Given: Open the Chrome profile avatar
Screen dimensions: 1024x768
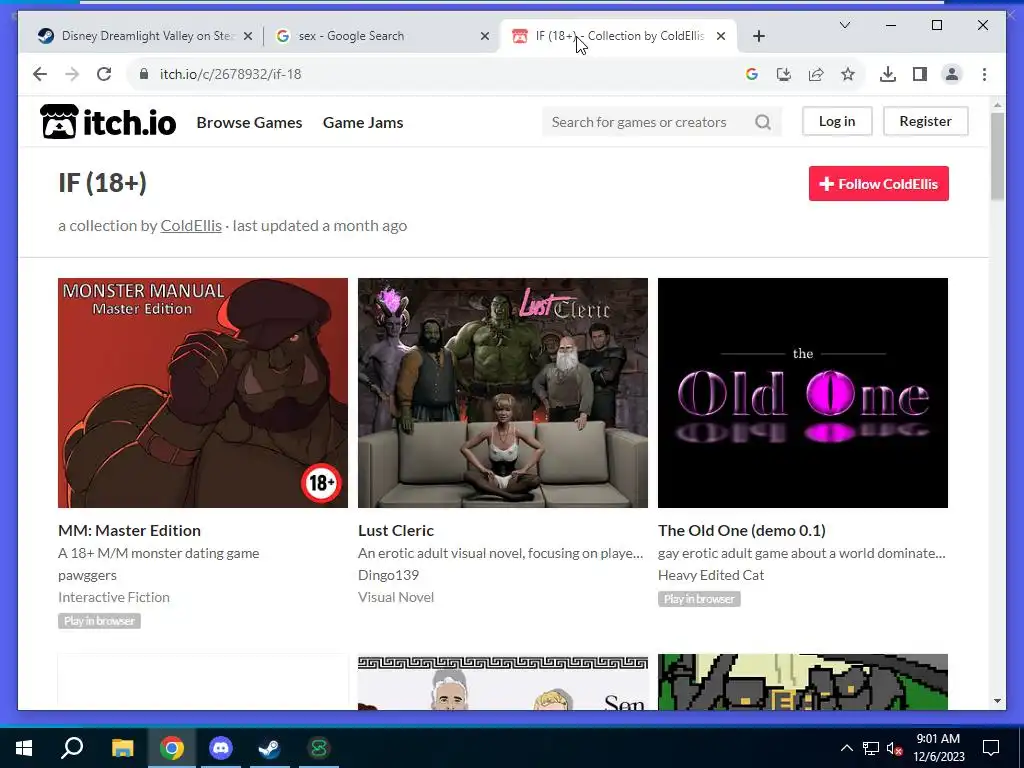Looking at the screenshot, I should click(x=952, y=74).
